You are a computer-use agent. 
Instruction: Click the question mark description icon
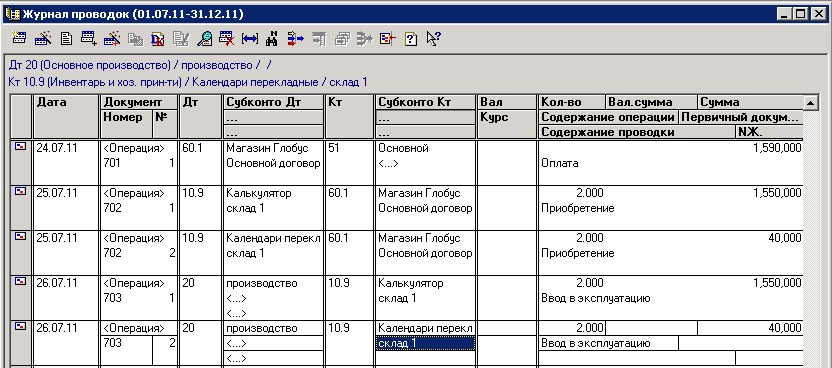[x=411, y=38]
